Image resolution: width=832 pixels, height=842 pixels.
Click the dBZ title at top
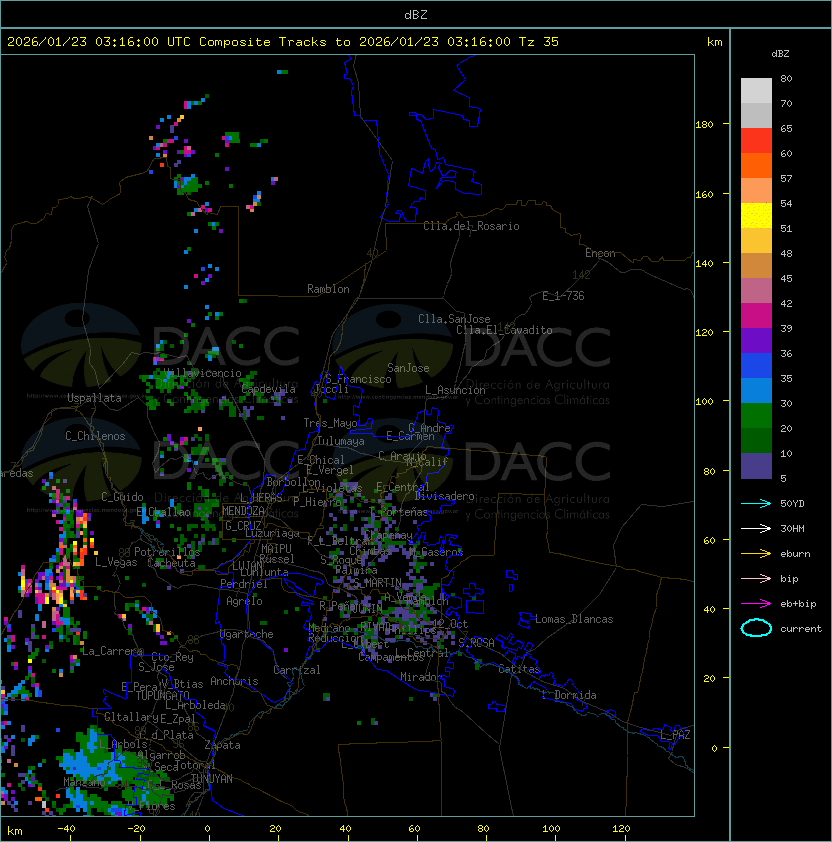(416, 15)
